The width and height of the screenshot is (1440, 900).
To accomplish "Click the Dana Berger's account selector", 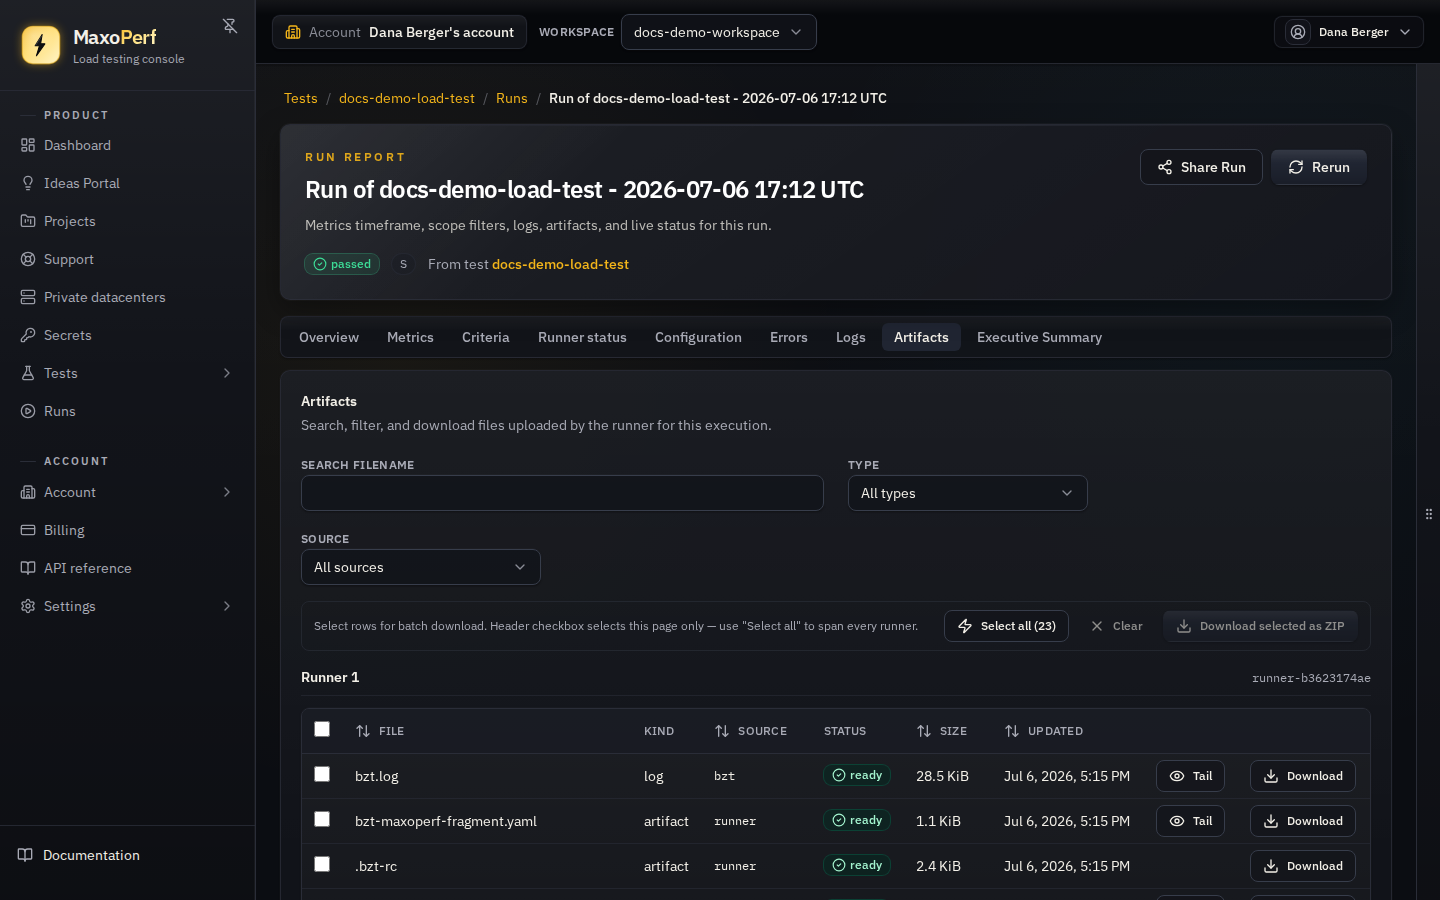I will tap(399, 32).
